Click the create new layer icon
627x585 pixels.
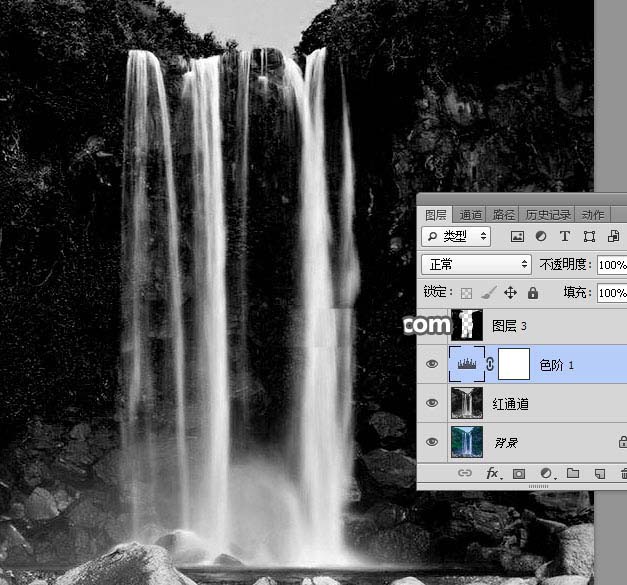pyautogui.click(x=599, y=473)
